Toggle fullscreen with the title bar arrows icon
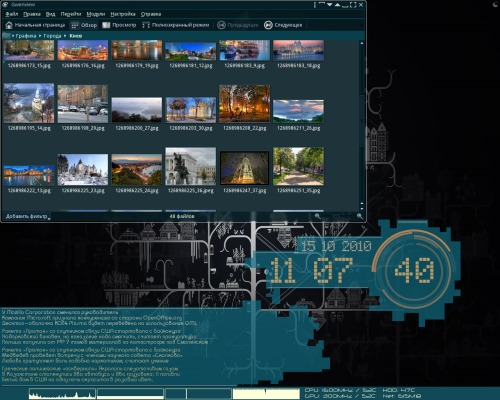This screenshot has height=400, width=500. [x=353, y=5]
